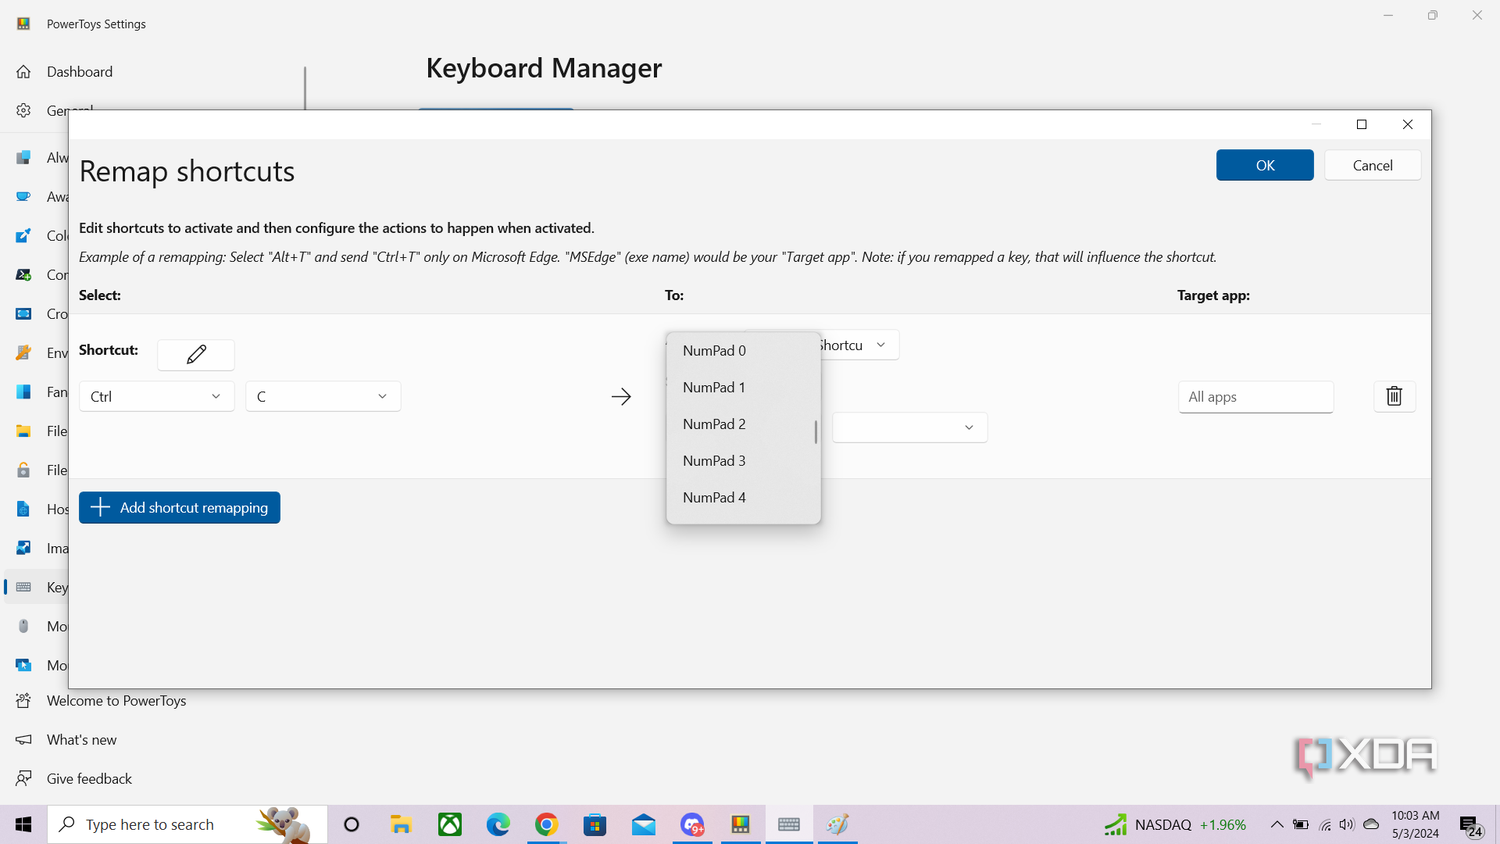
Task: Choose NumPad 2 from the key list
Action: tap(743, 424)
